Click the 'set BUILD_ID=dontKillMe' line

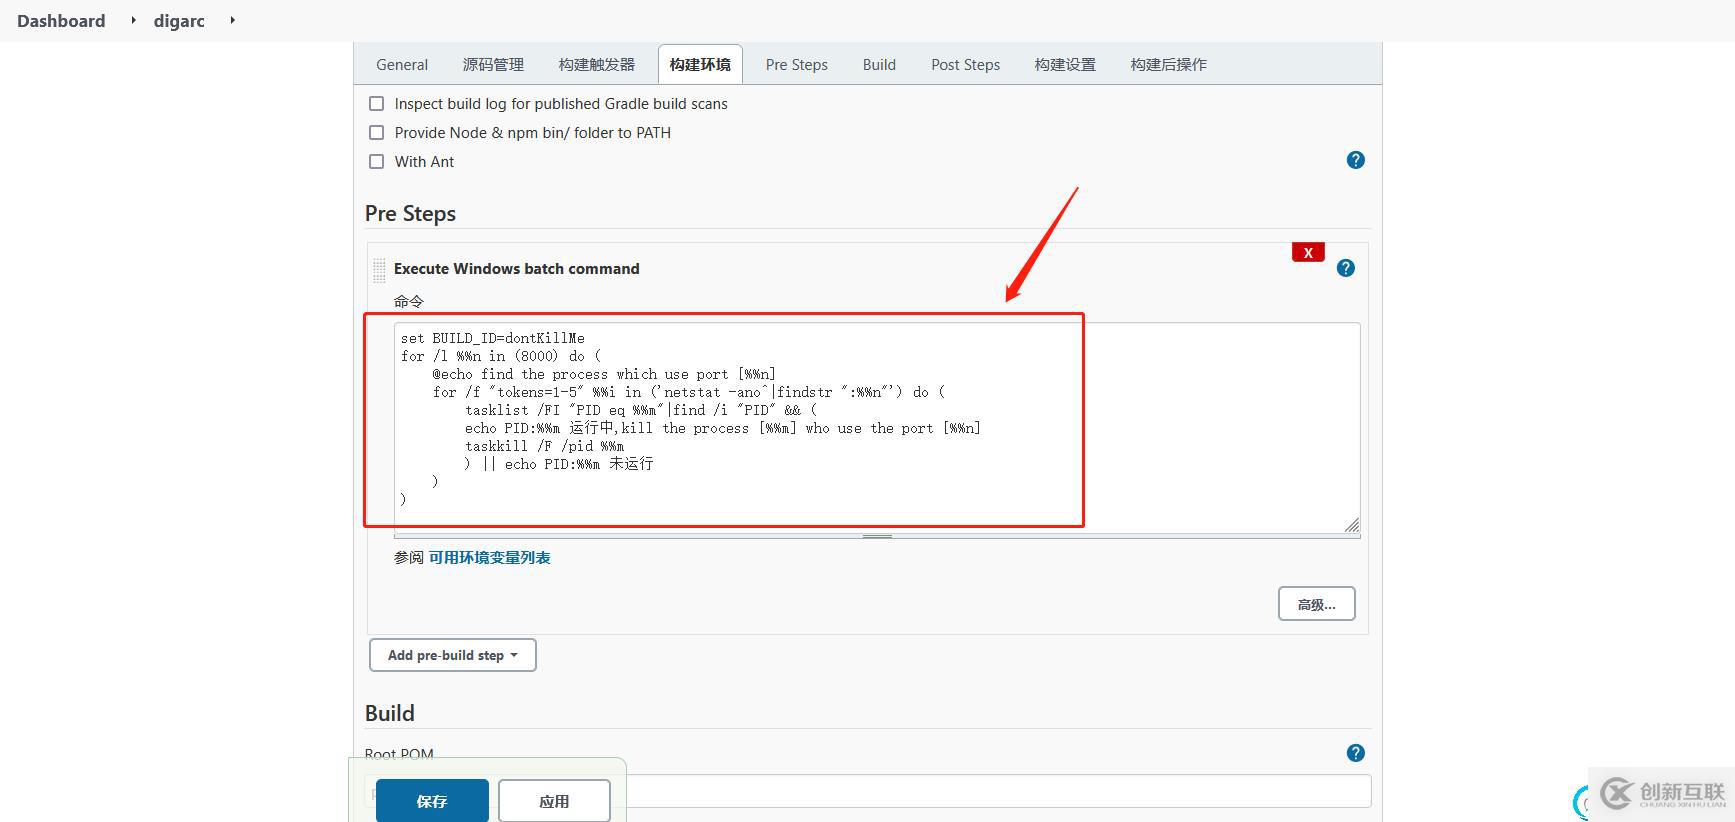(493, 338)
